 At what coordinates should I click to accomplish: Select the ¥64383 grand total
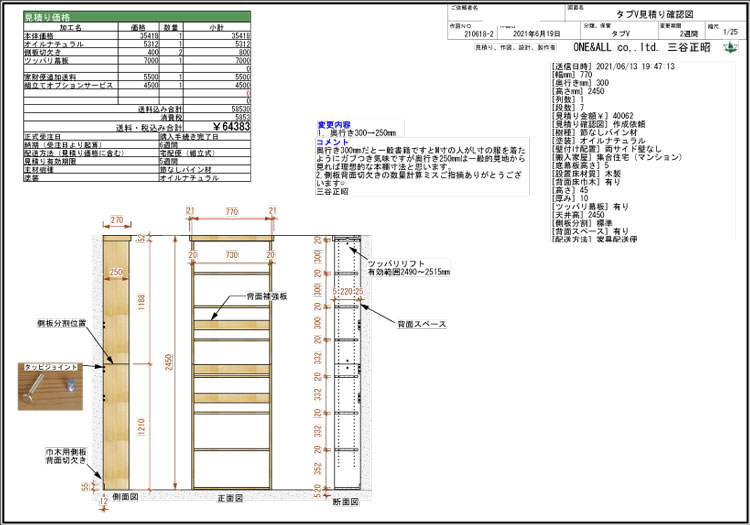click(x=231, y=127)
